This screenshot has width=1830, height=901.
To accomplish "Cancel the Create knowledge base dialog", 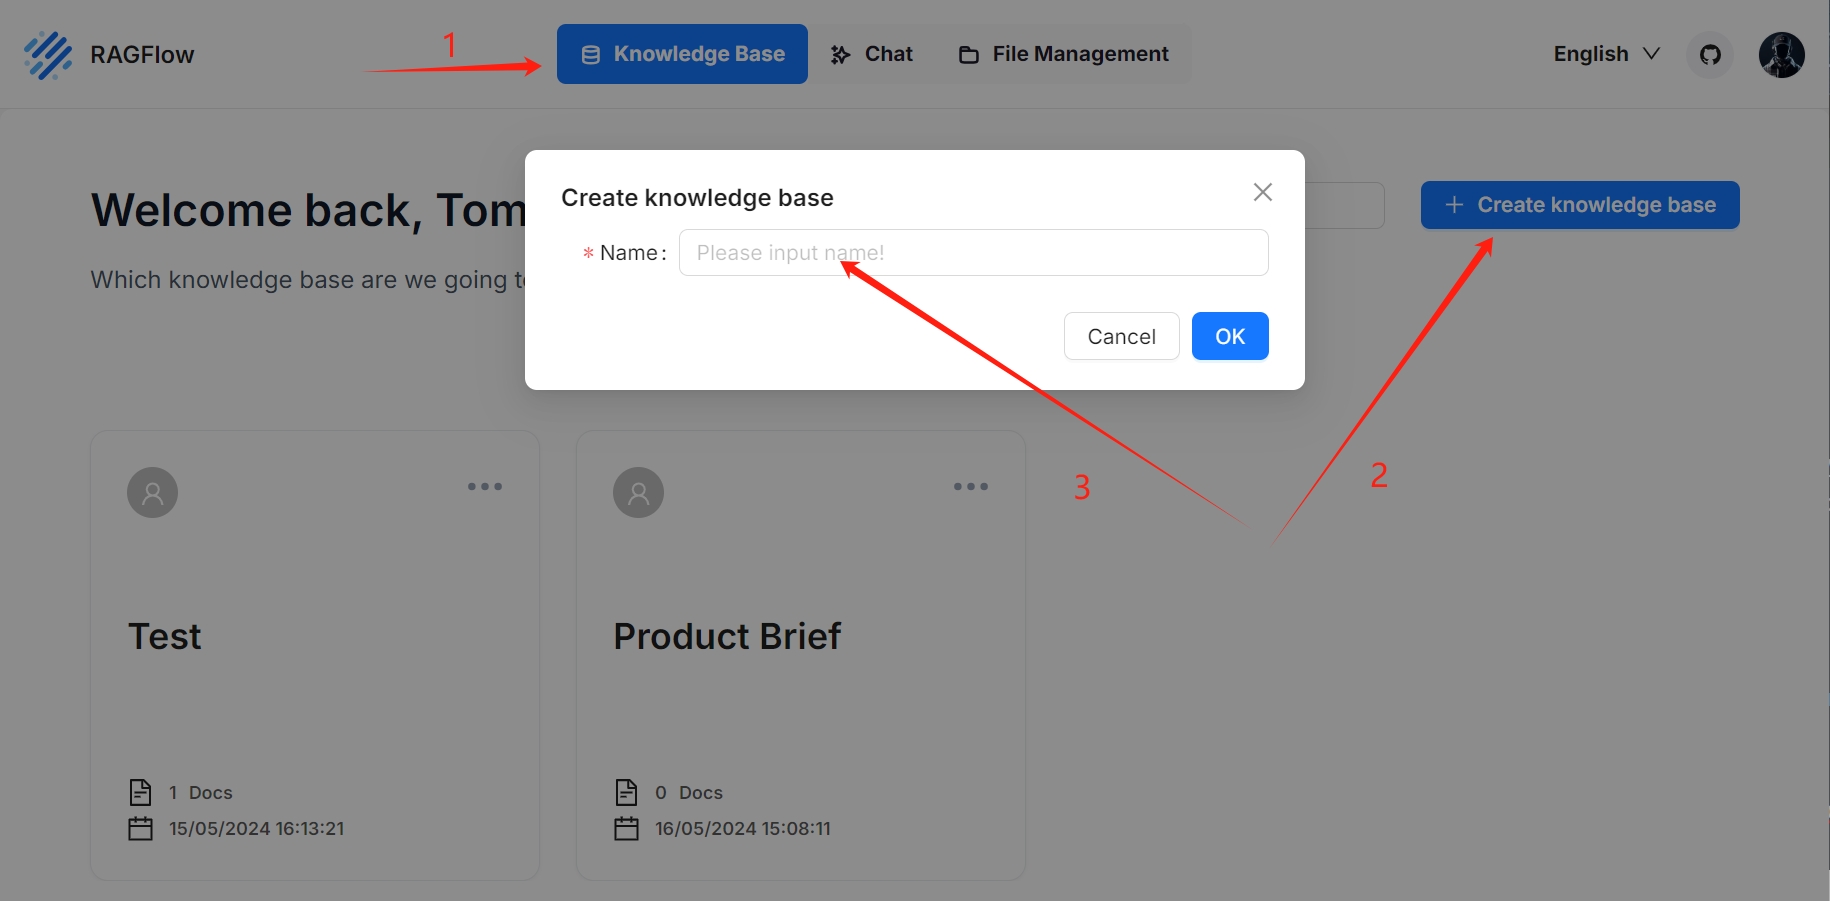I will (1121, 336).
